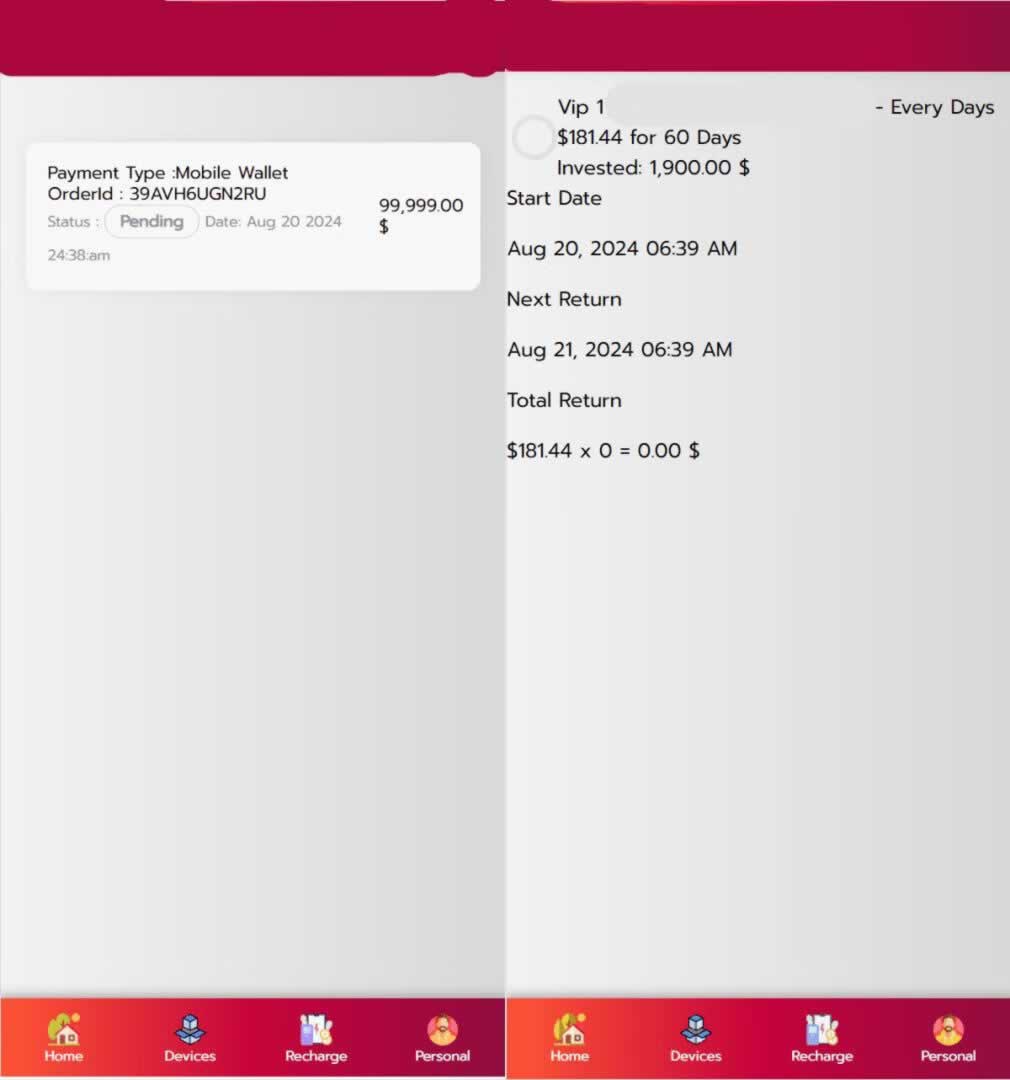Tap Recharge icon on the payment order screen
1010x1080 pixels.
coord(316,1037)
